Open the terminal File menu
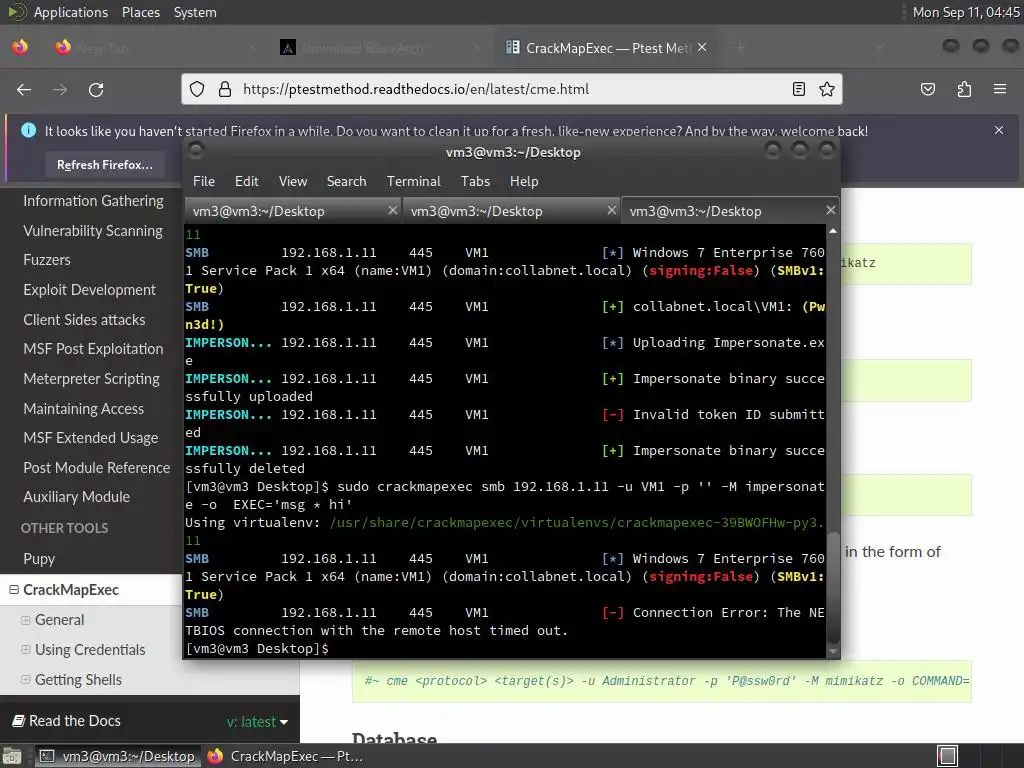 point(204,181)
